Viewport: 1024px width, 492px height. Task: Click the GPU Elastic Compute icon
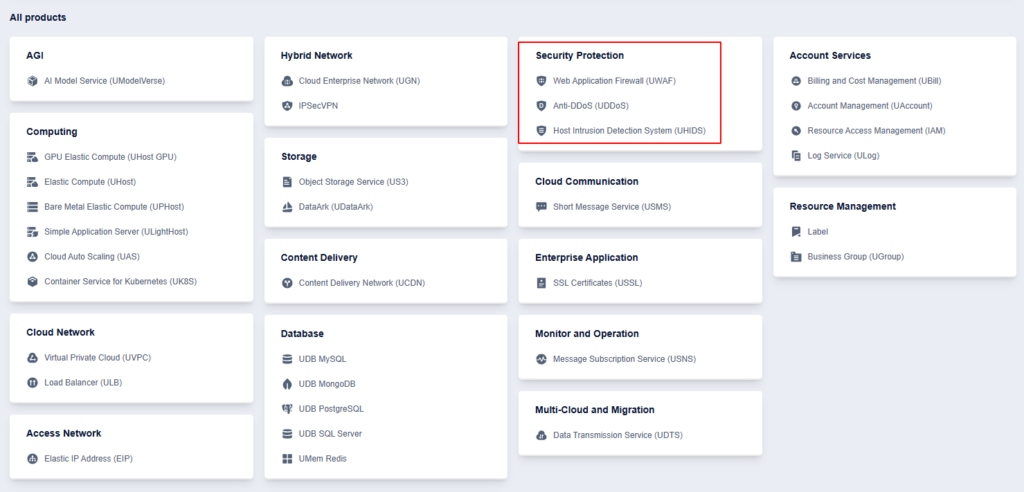pos(32,157)
